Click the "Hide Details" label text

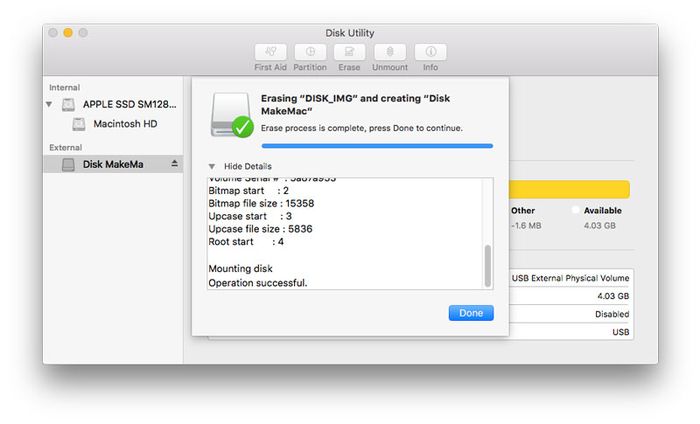pyautogui.click(x=248, y=166)
